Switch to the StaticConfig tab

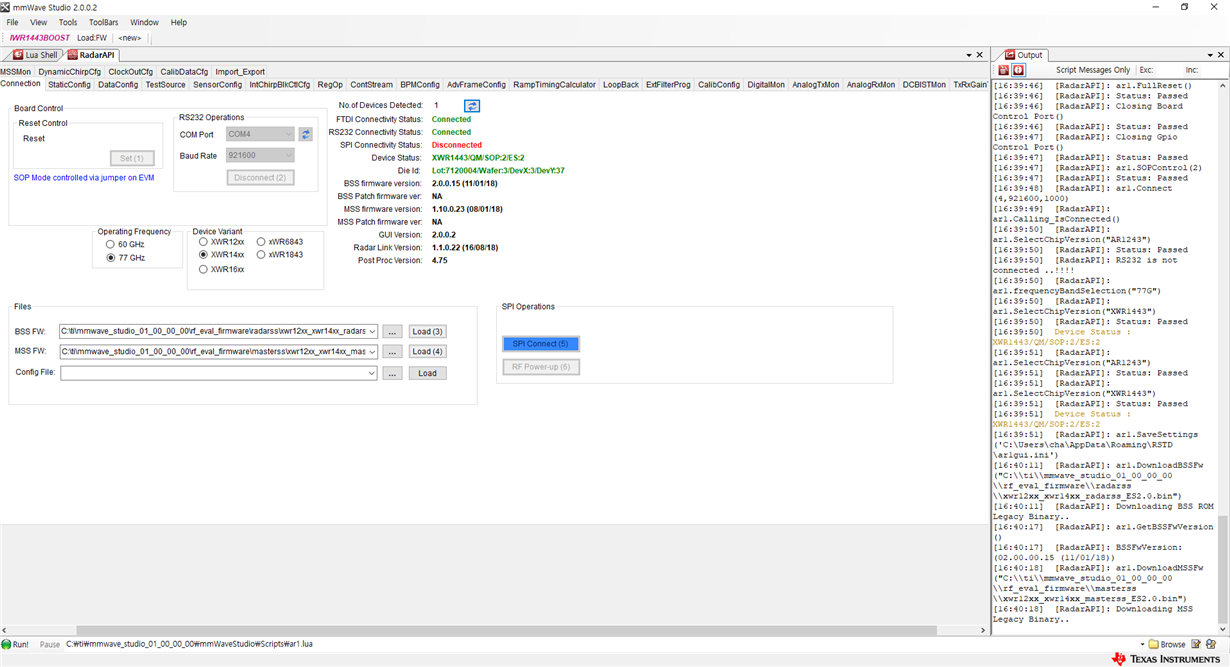tap(69, 85)
